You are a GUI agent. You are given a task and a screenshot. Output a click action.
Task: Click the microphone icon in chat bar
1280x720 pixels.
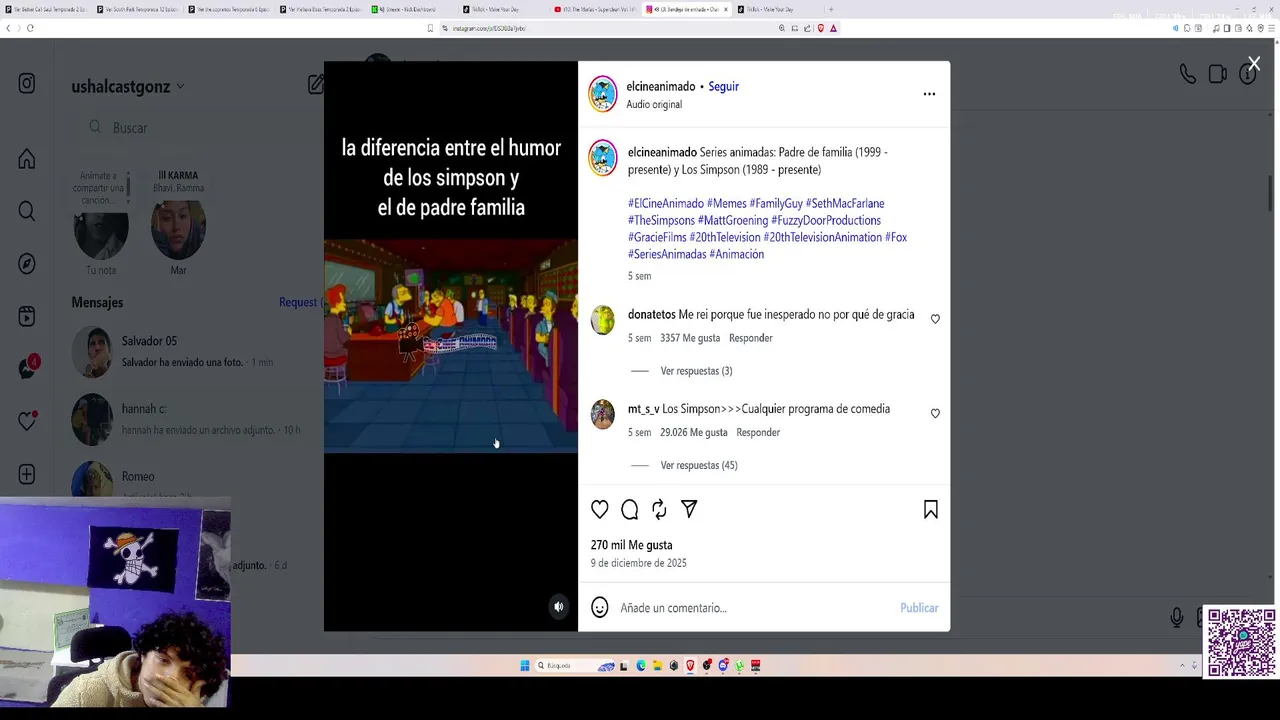(1177, 618)
